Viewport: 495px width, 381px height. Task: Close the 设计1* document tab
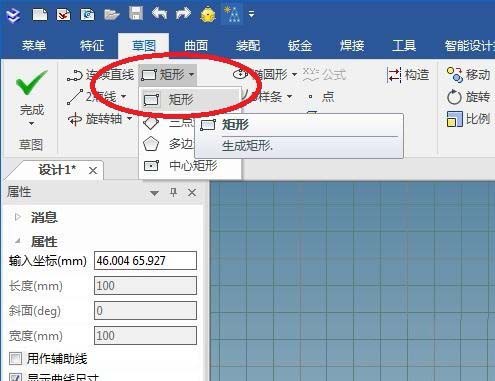[x=93, y=171]
